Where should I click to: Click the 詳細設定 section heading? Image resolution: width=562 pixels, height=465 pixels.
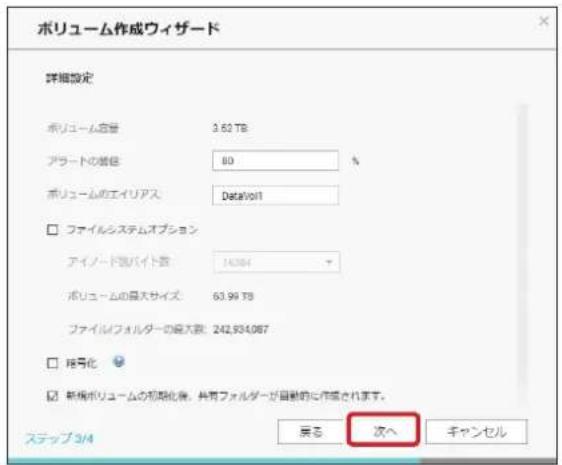[70, 78]
